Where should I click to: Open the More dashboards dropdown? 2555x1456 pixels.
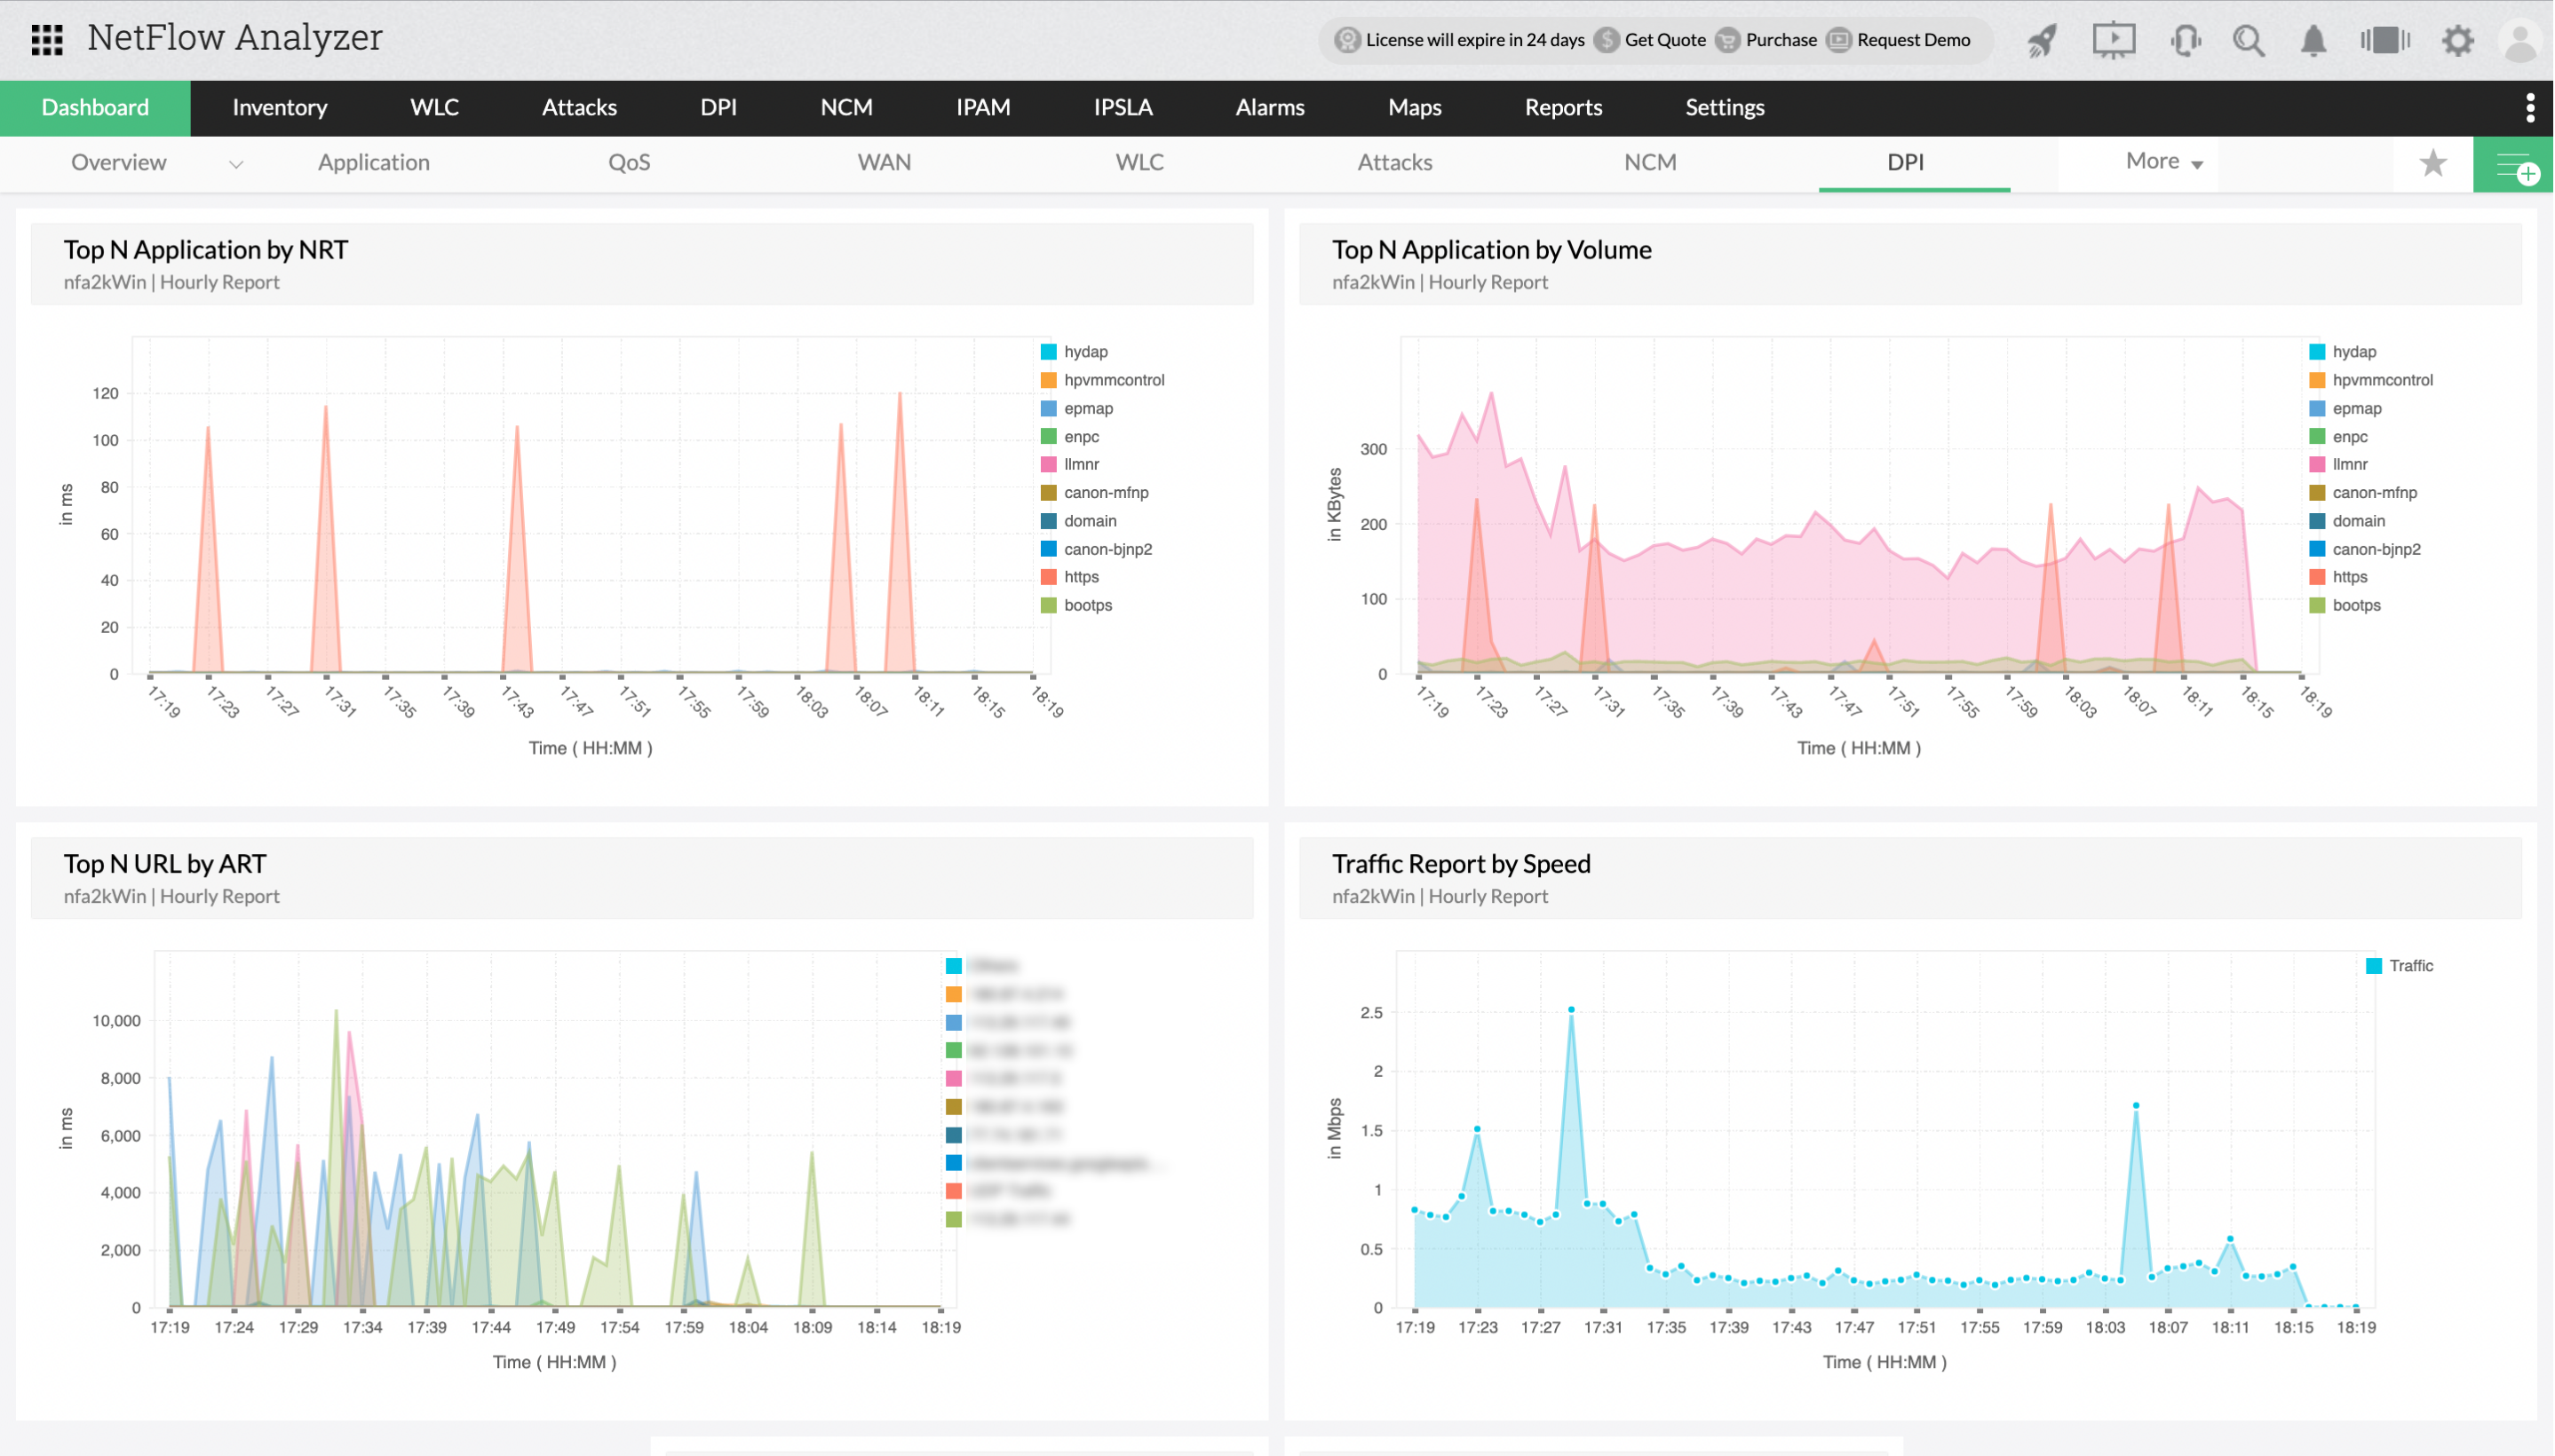point(2164,162)
